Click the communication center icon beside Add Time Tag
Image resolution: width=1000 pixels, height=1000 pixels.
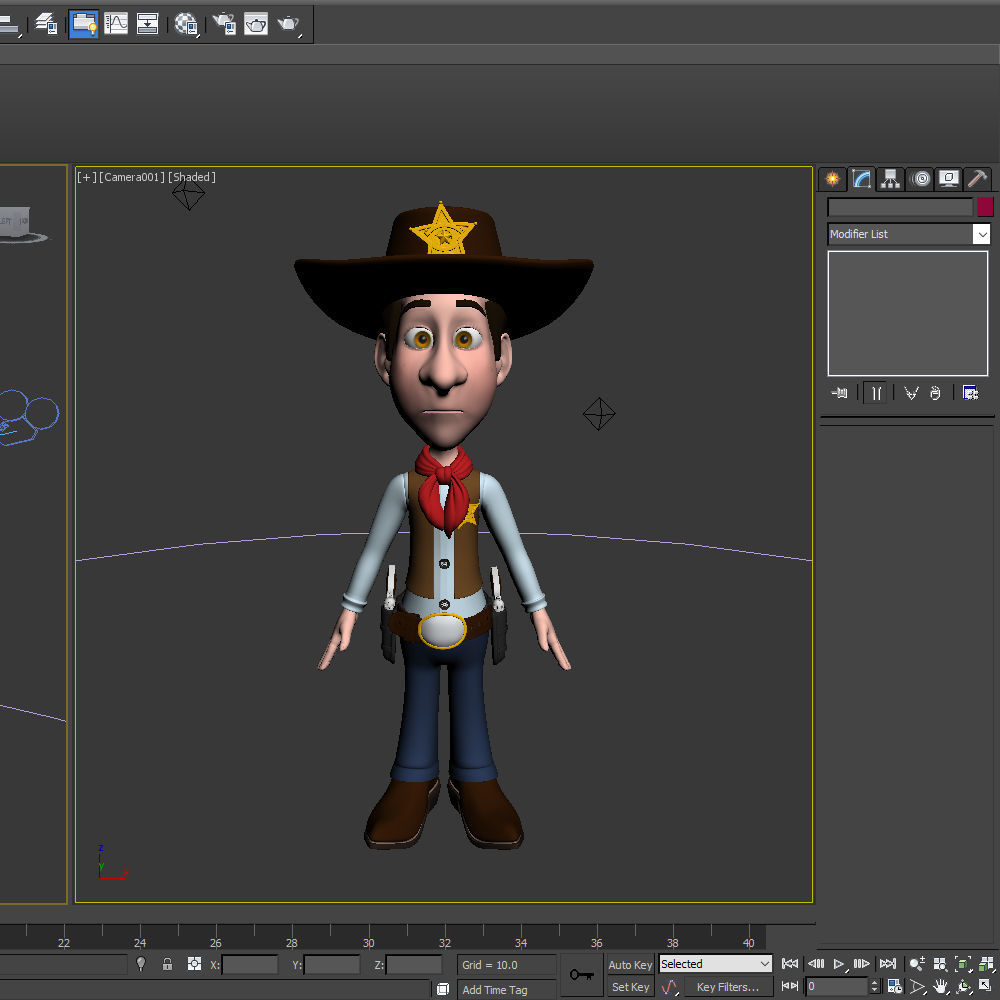[443, 989]
